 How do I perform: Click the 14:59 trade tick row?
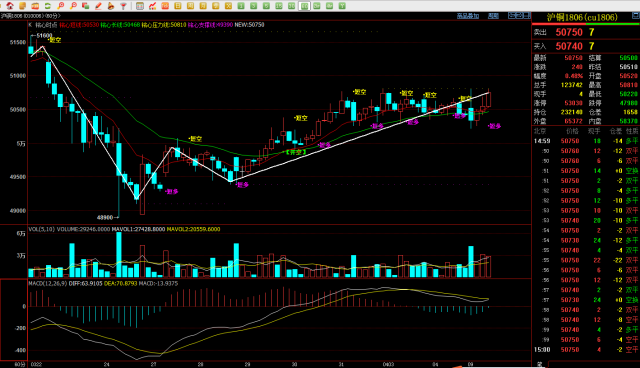click(586, 141)
